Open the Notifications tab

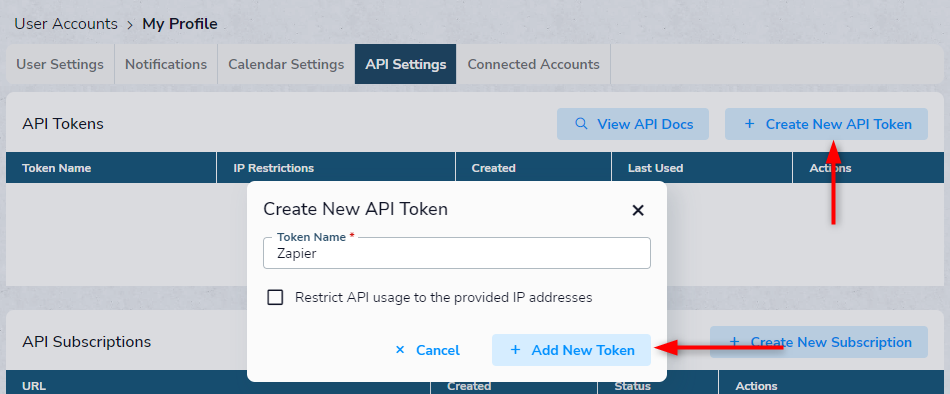166,64
